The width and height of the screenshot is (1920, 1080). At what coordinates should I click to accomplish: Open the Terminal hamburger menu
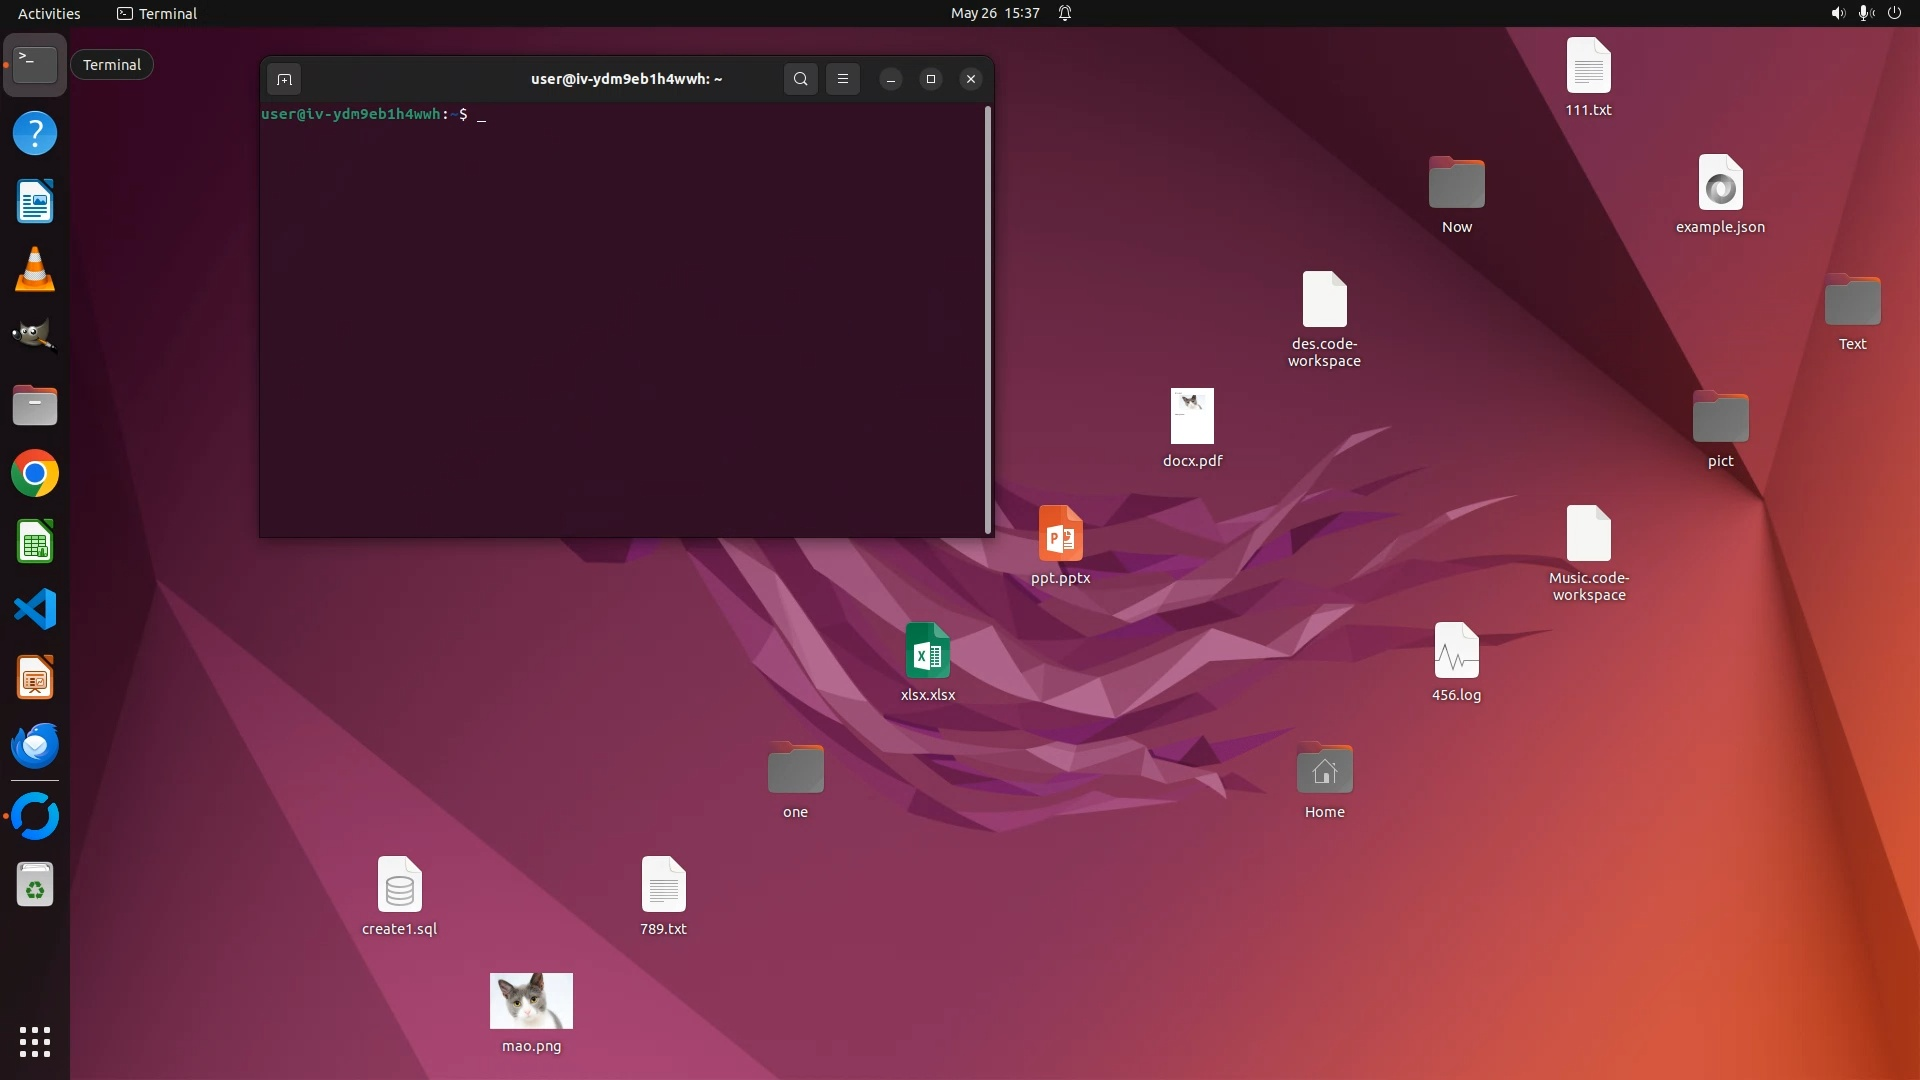tap(843, 79)
